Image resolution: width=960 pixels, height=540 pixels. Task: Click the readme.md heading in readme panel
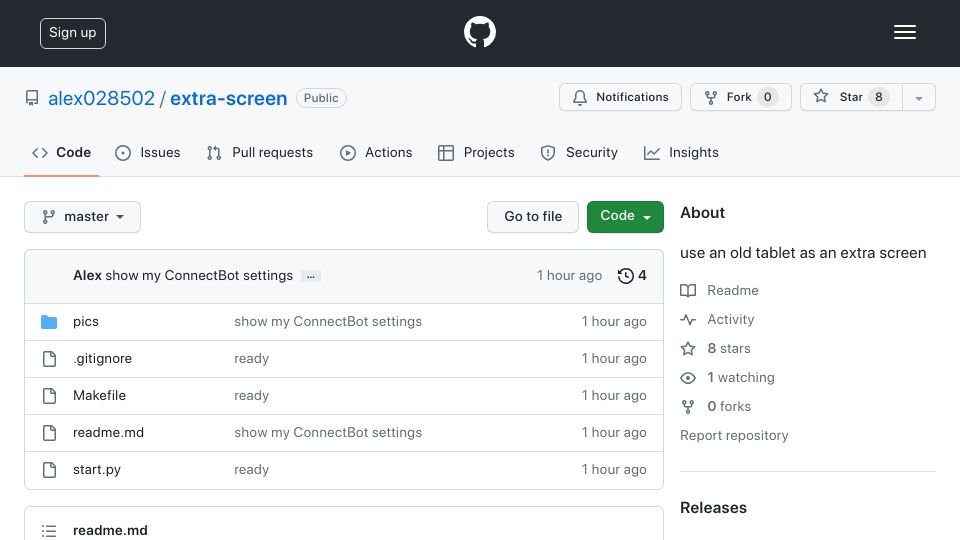pos(110,530)
